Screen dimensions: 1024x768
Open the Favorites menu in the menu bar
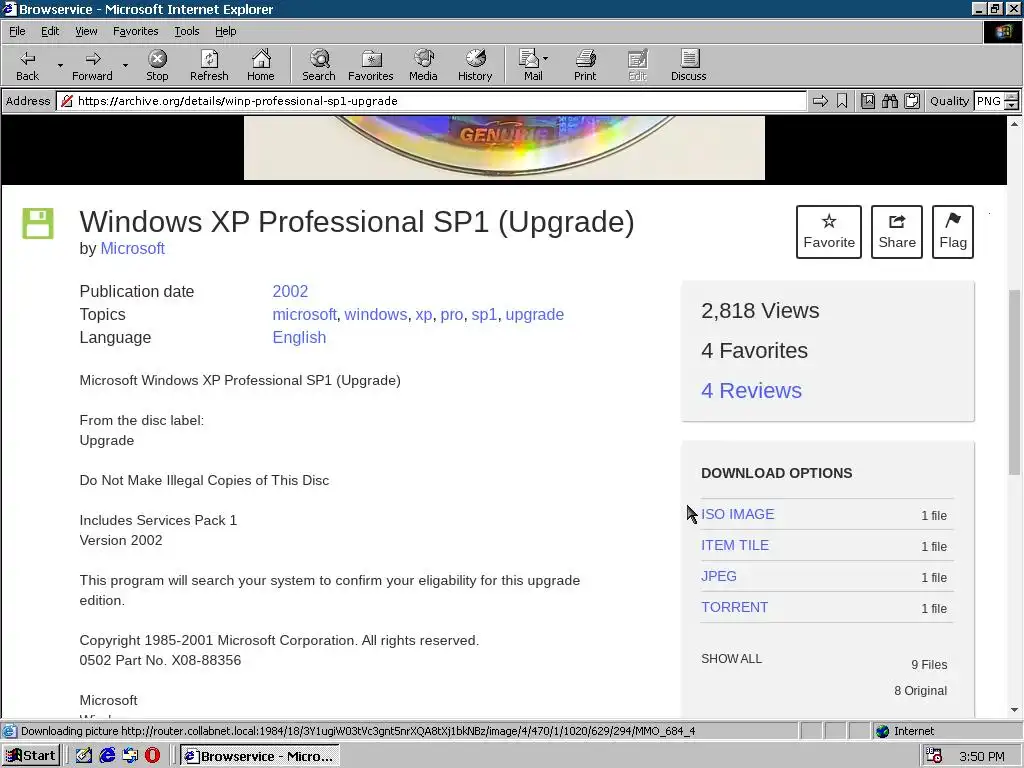click(135, 31)
